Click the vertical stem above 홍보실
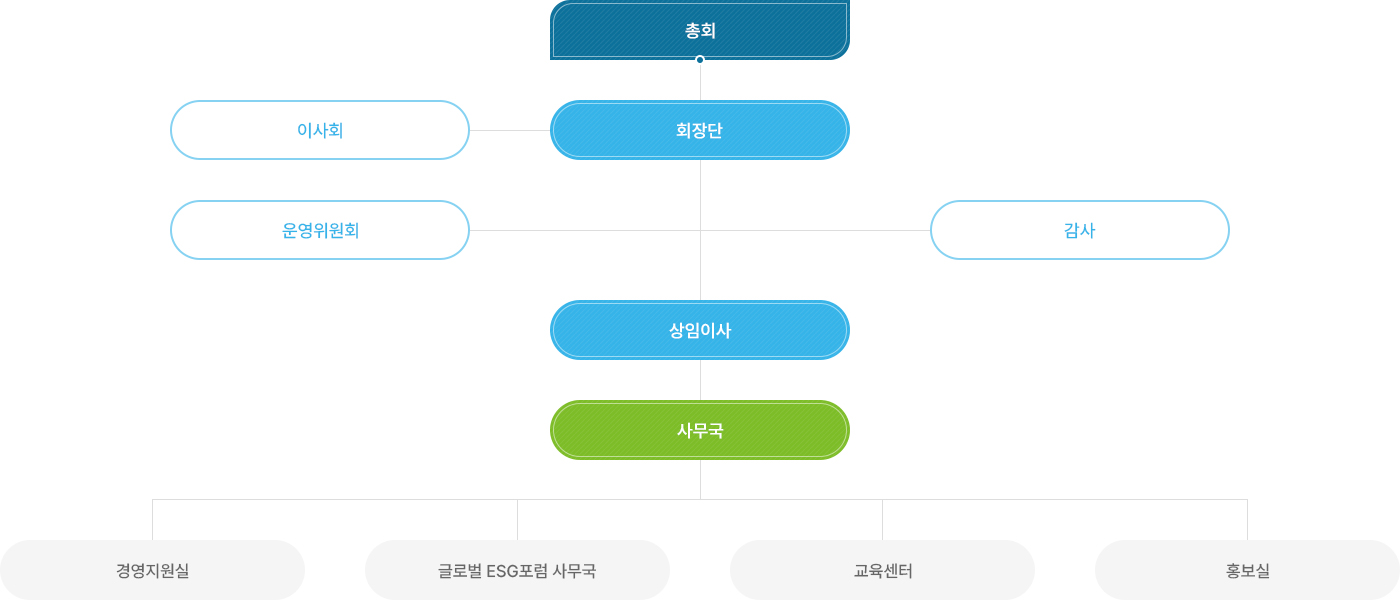The image size is (1400, 600). click(1247, 520)
